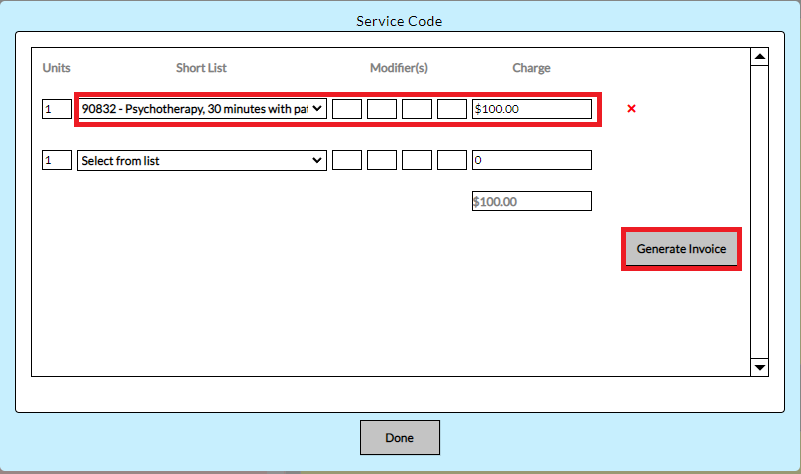This screenshot has width=801, height=474.
Task: Focus the Units field in second row
Action: pos(57,160)
